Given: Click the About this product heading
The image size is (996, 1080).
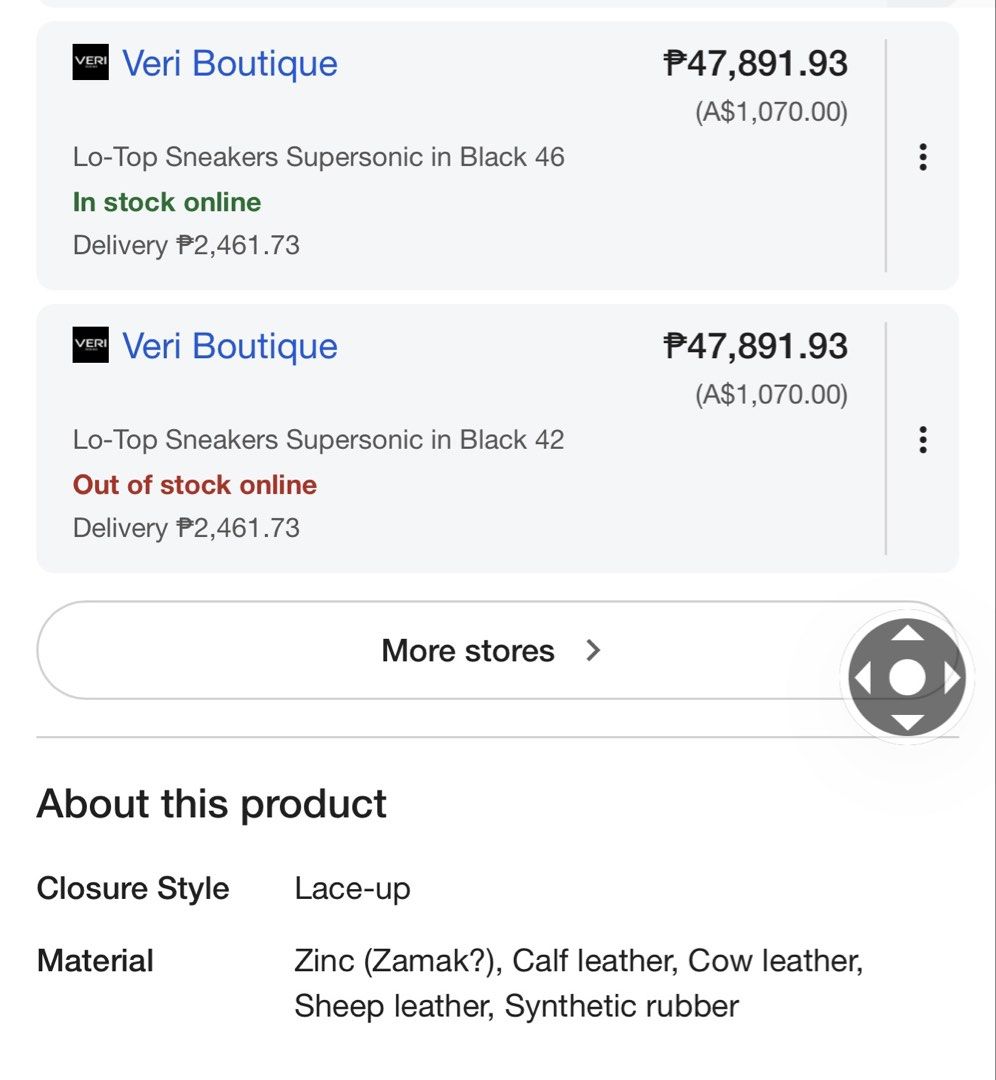Looking at the screenshot, I should coord(211,804).
